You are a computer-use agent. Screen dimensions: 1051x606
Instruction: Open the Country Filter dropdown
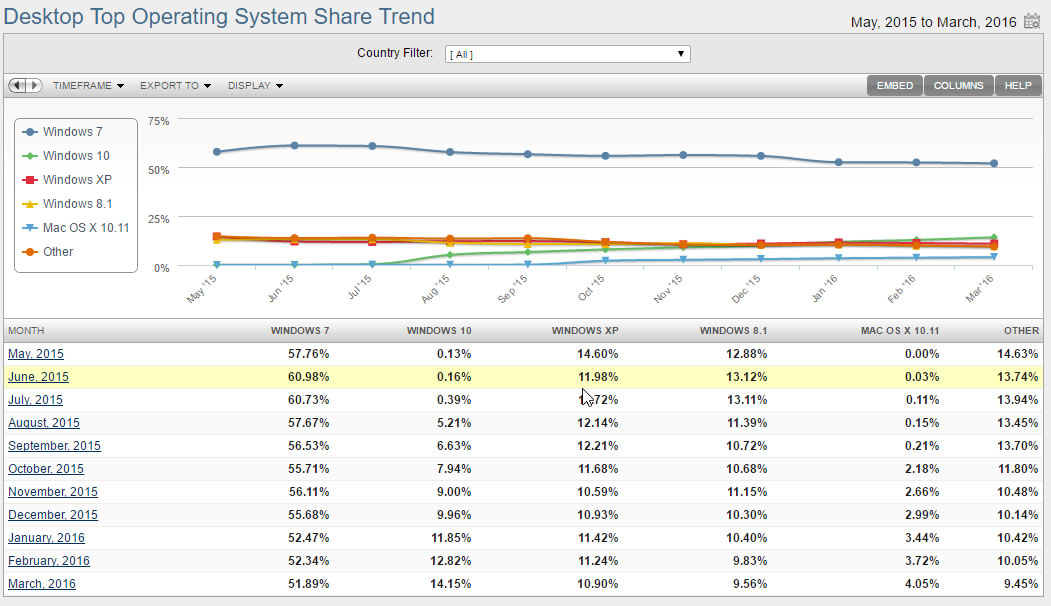click(567, 54)
